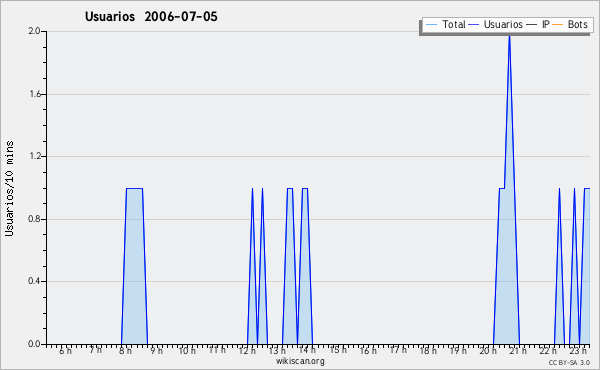
Task: Click the '6 h' x-axis label
Action: point(65,350)
